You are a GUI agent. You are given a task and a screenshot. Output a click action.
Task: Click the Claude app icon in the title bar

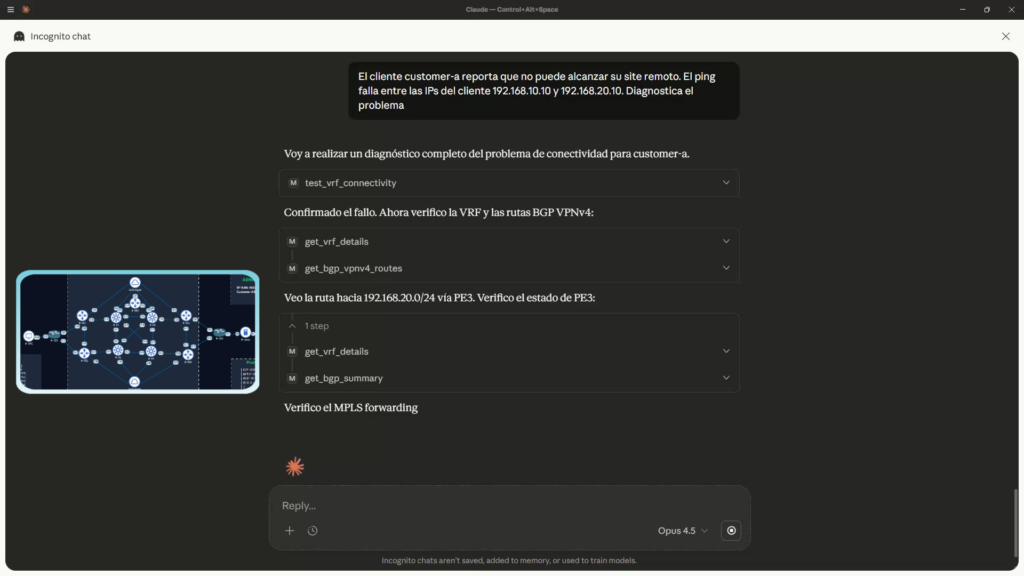pyautogui.click(x=26, y=9)
